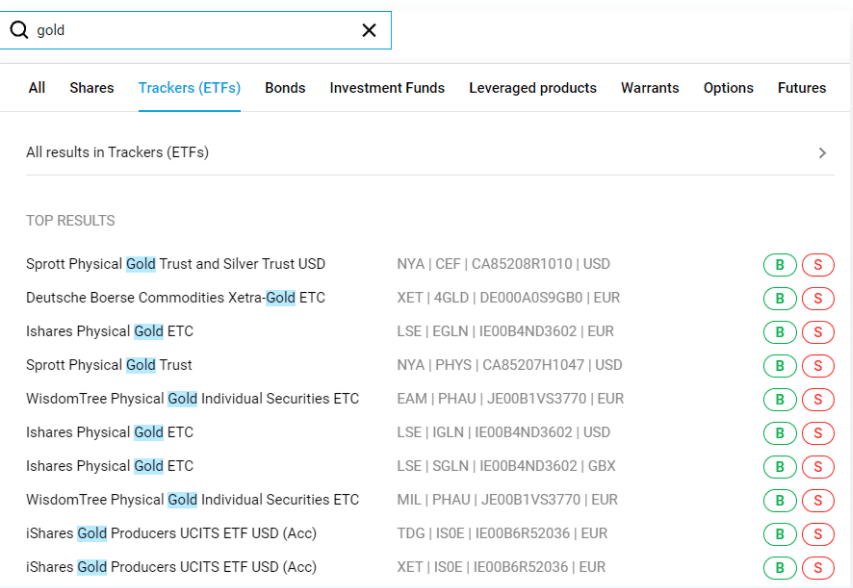Image resolution: width=853 pixels, height=588 pixels.
Task: Open All results in Trackers (ETFs)
Action: point(118,153)
